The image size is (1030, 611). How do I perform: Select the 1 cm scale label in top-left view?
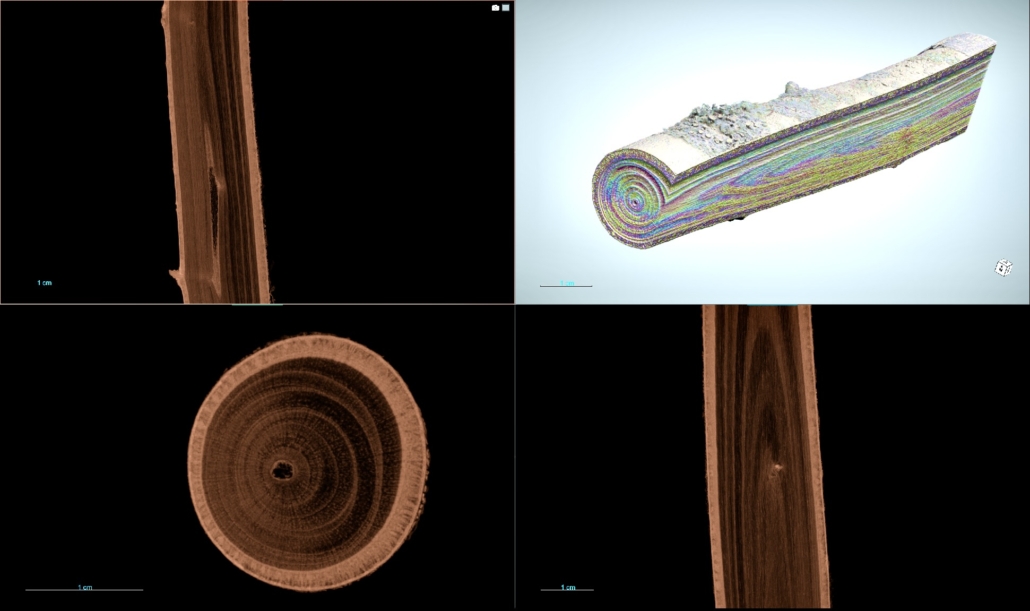pyautogui.click(x=44, y=283)
